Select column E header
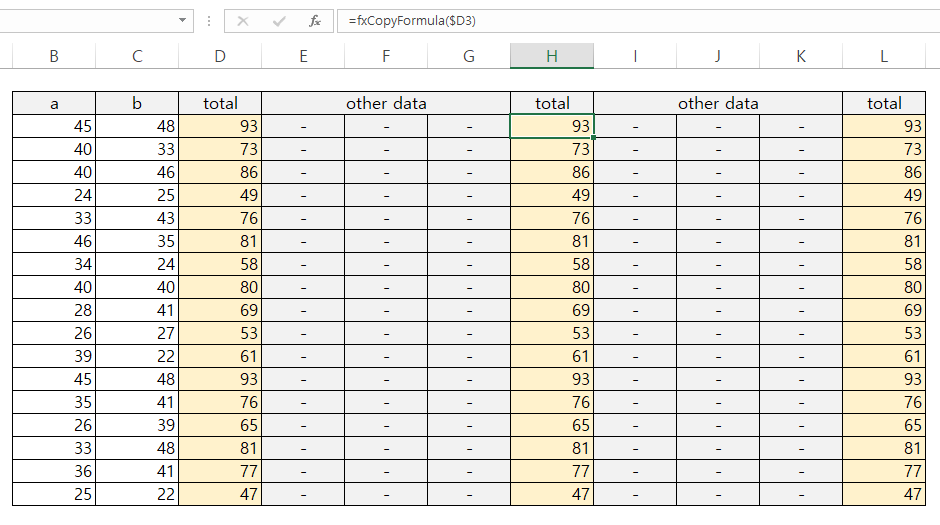The image size is (940, 525). (303, 56)
